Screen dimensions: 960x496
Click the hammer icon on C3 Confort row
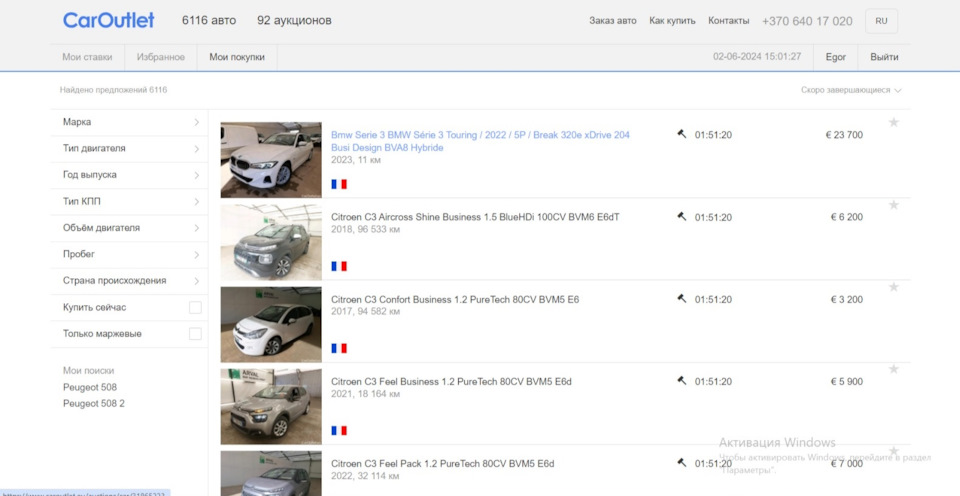pos(681,298)
